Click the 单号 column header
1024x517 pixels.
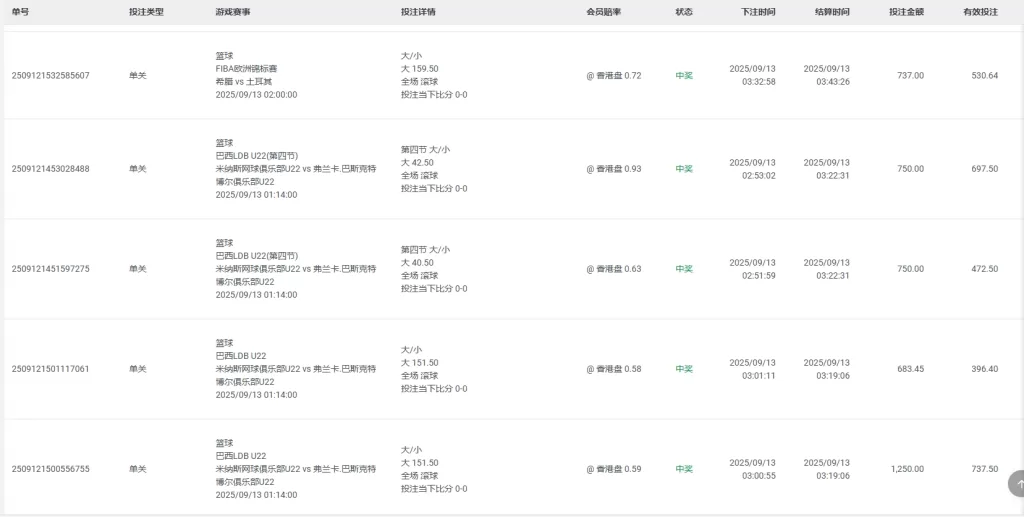pyautogui.click(x=21, y=12)
